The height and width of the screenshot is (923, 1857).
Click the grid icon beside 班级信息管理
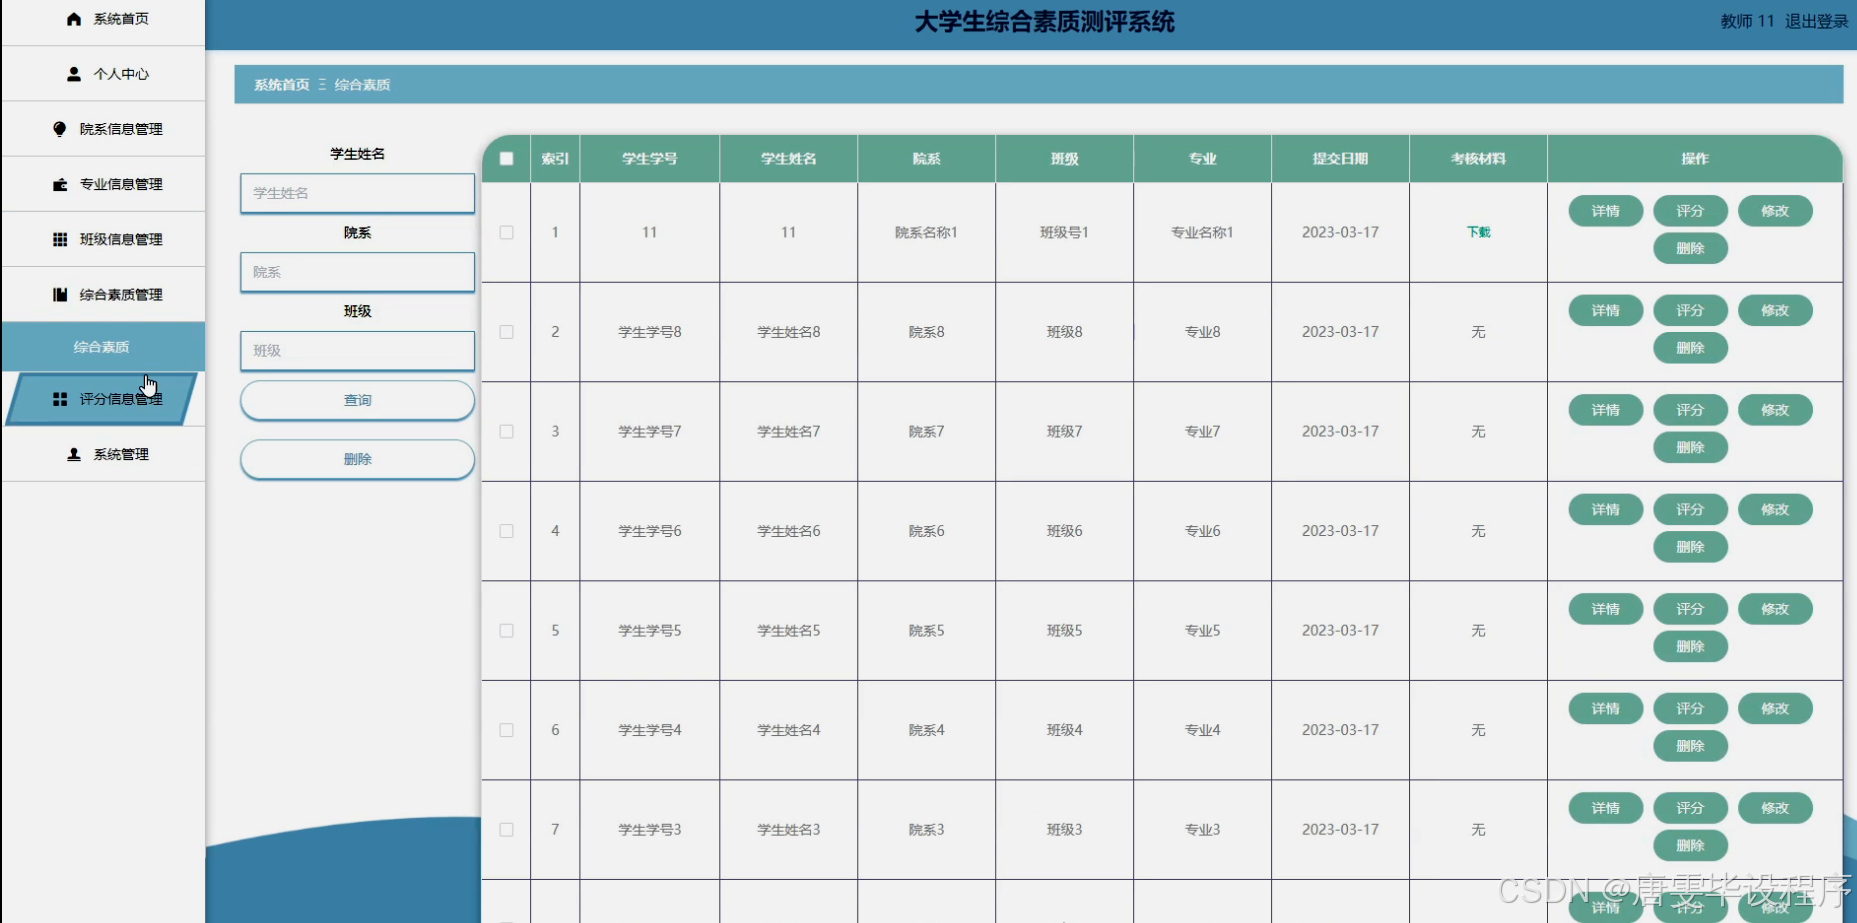click(x=60, y=239)
